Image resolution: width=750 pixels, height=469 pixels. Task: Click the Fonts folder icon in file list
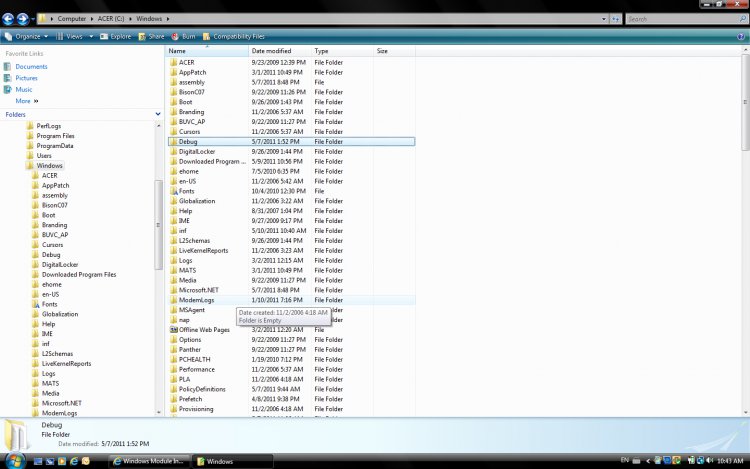coord(174,191)
